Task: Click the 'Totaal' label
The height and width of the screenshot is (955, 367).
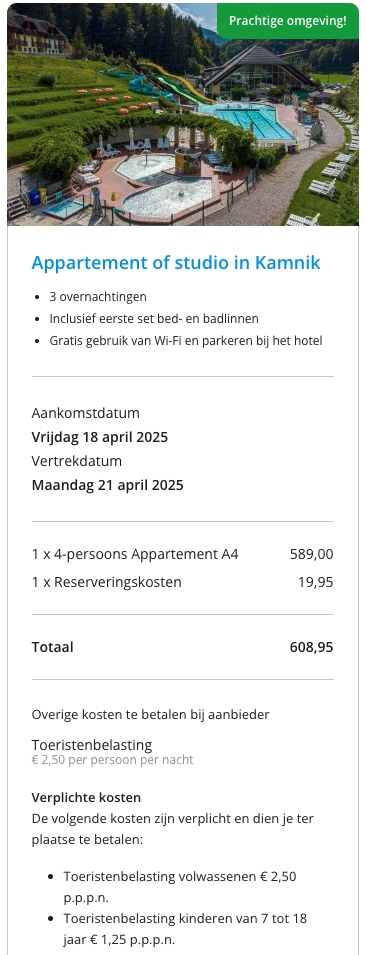Action: 52,647
